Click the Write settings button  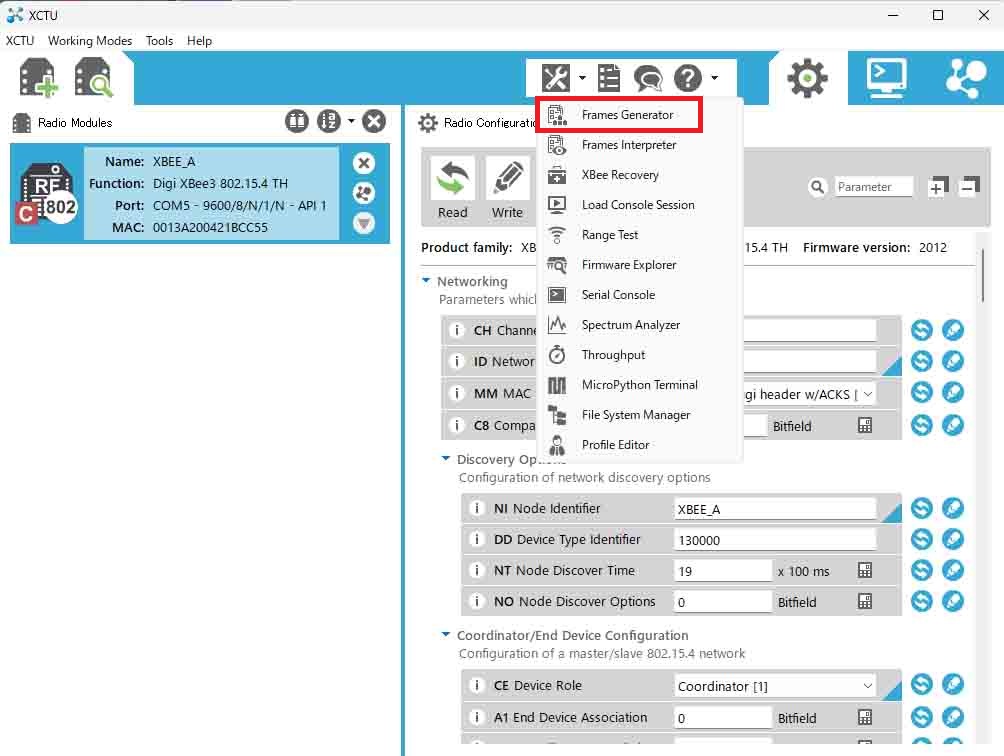coord(507,189)
